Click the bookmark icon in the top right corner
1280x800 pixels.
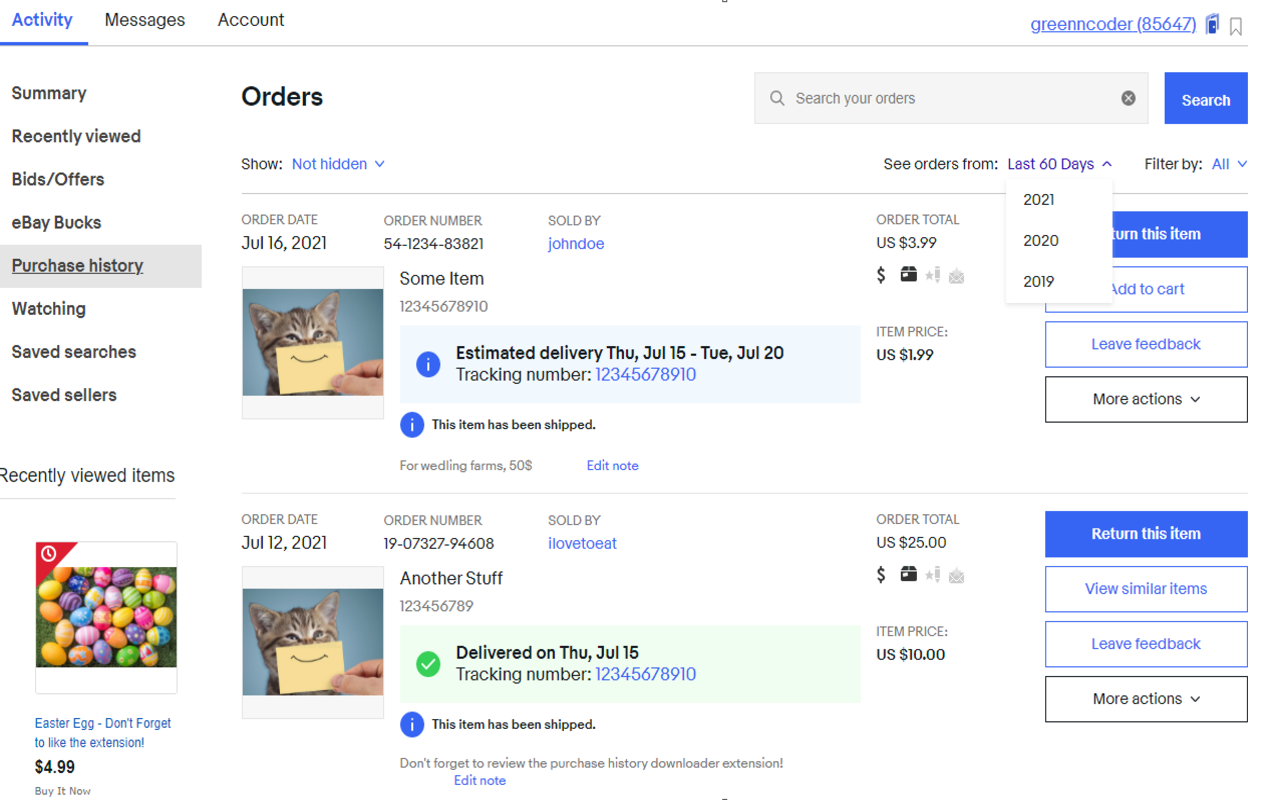click(1236, 24)
